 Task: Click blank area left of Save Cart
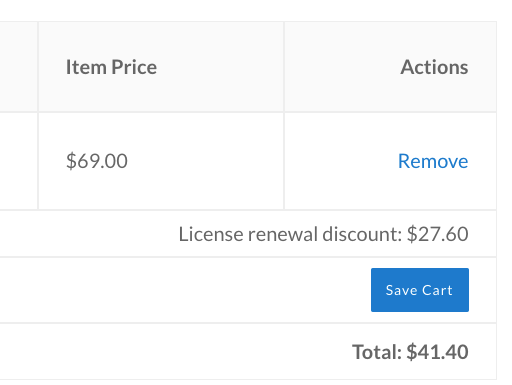pyautogui.click(x=183, y=290)
